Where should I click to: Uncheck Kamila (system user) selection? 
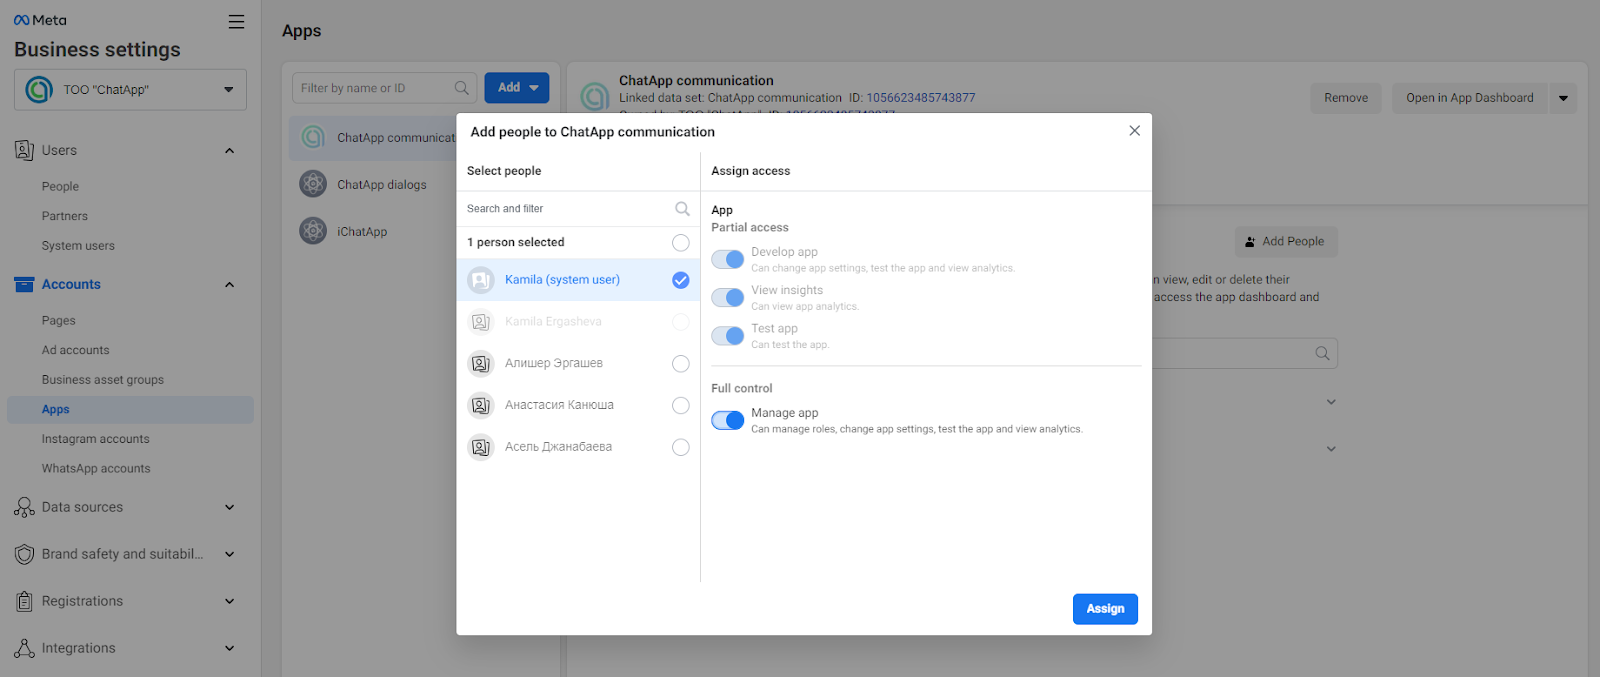pos(681,280)
